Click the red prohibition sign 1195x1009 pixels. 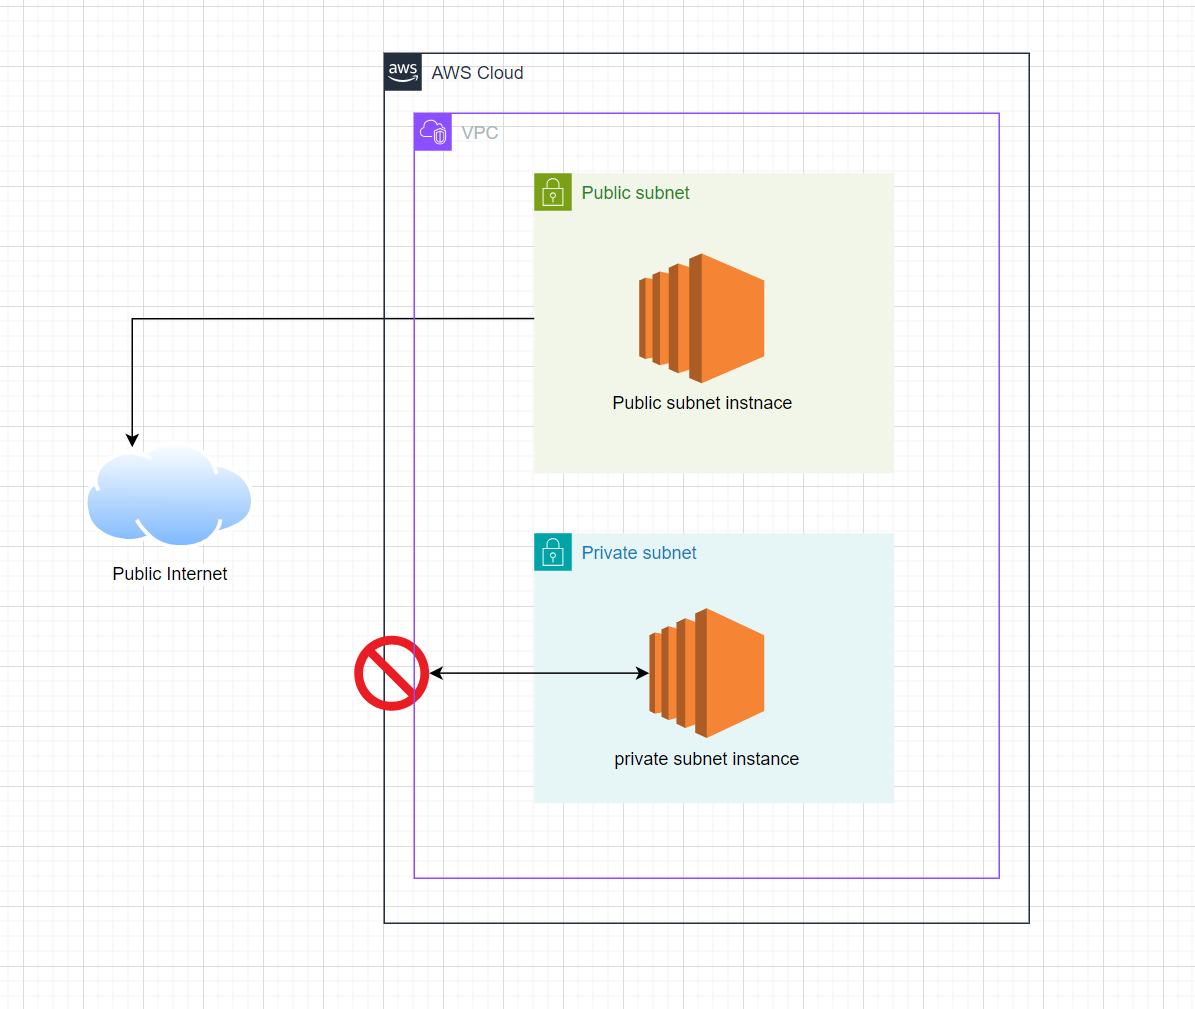[391, 673]
